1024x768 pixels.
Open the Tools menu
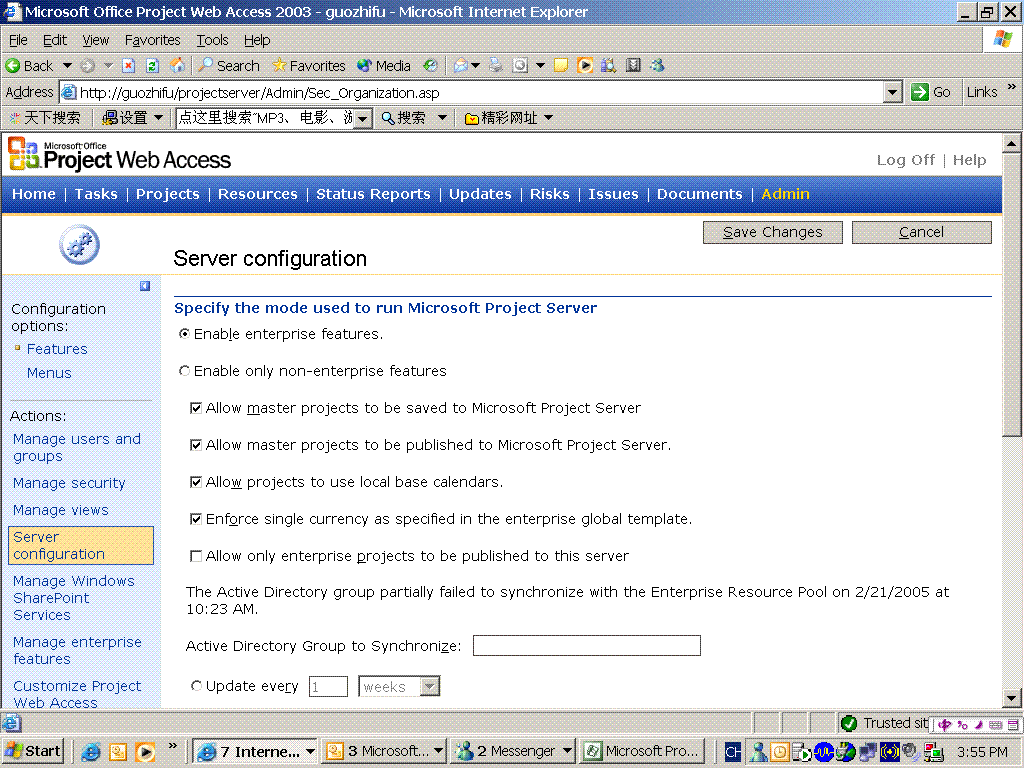pos(212,40)
